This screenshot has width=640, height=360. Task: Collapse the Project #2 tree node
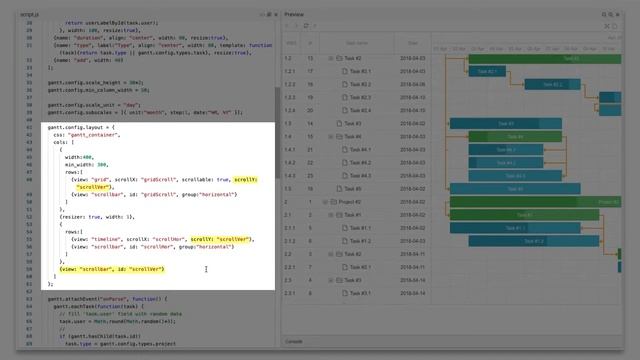point(325,202)
